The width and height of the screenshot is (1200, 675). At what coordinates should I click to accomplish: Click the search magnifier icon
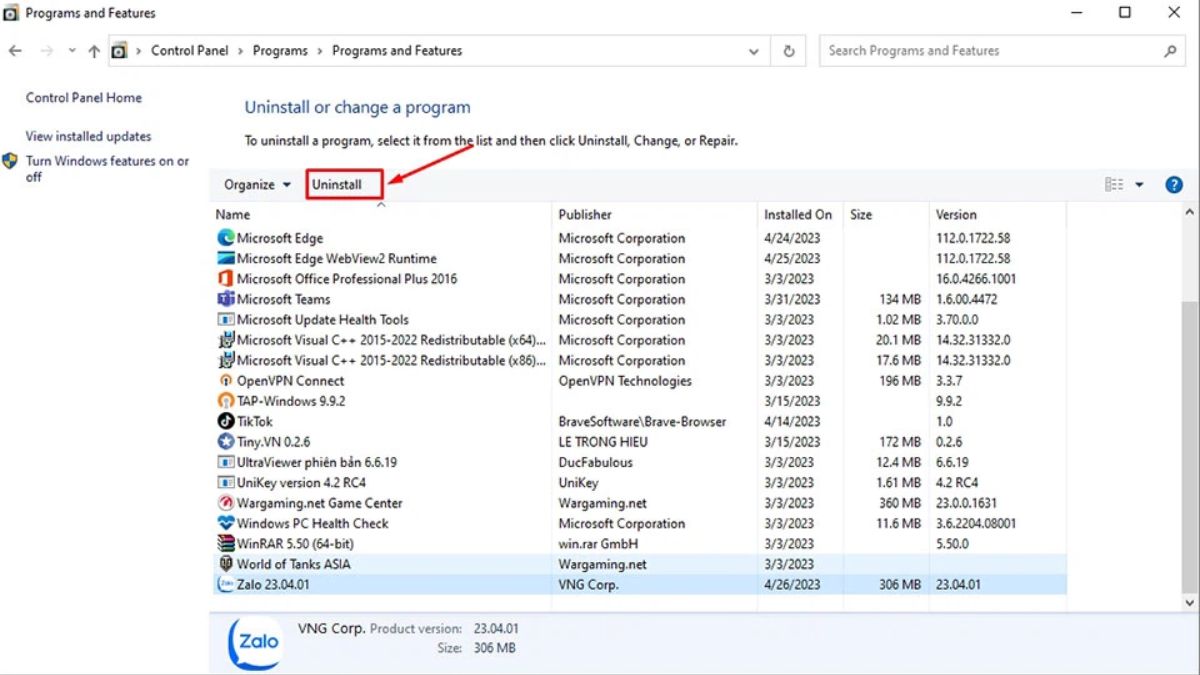1170,51
